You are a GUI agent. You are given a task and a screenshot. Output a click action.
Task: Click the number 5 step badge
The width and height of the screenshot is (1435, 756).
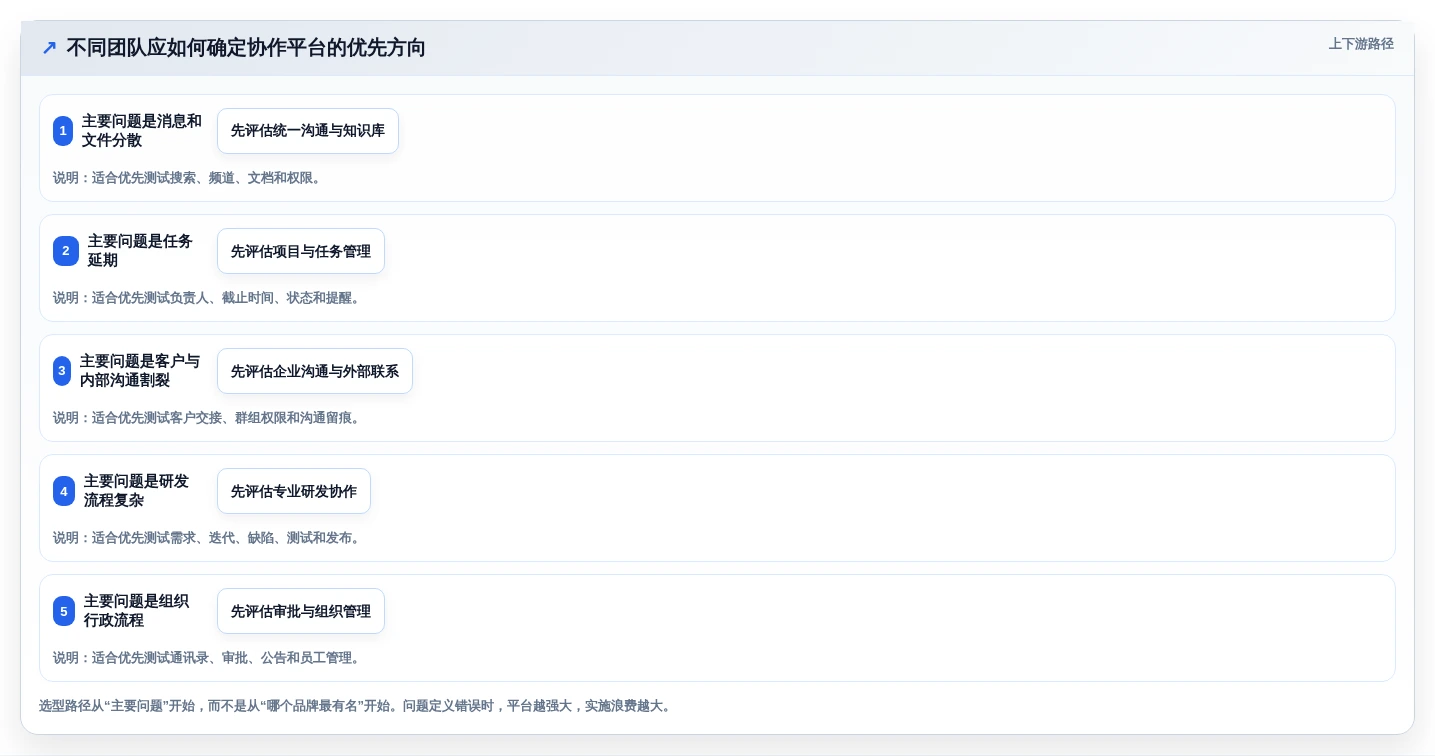[x=64, y=611]
